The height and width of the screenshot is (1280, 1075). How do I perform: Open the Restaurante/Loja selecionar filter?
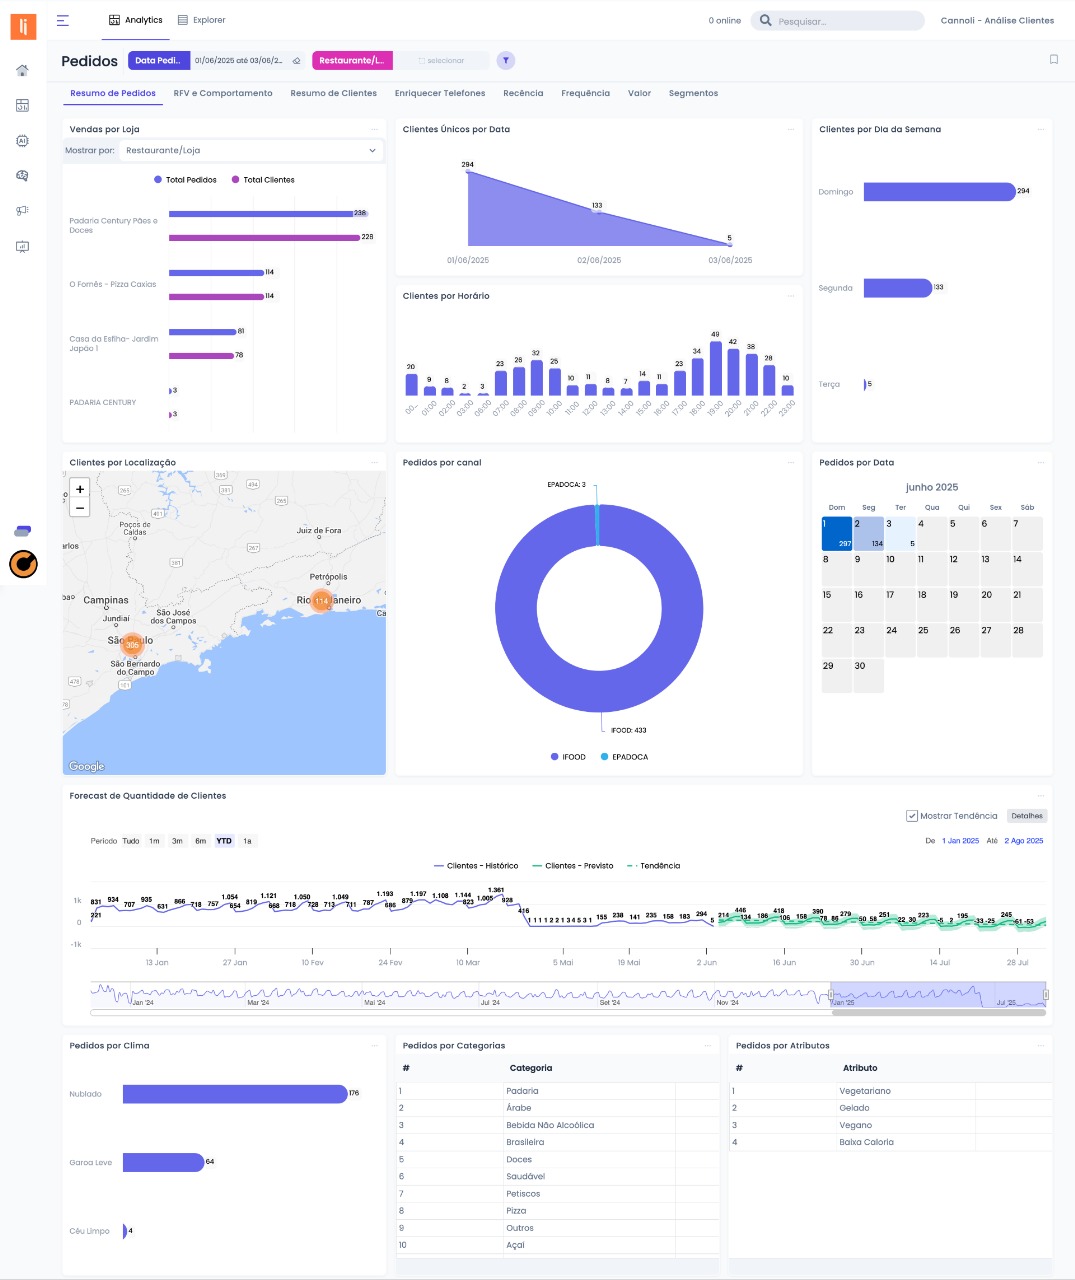pyautogui.click(x=441, y=61)
